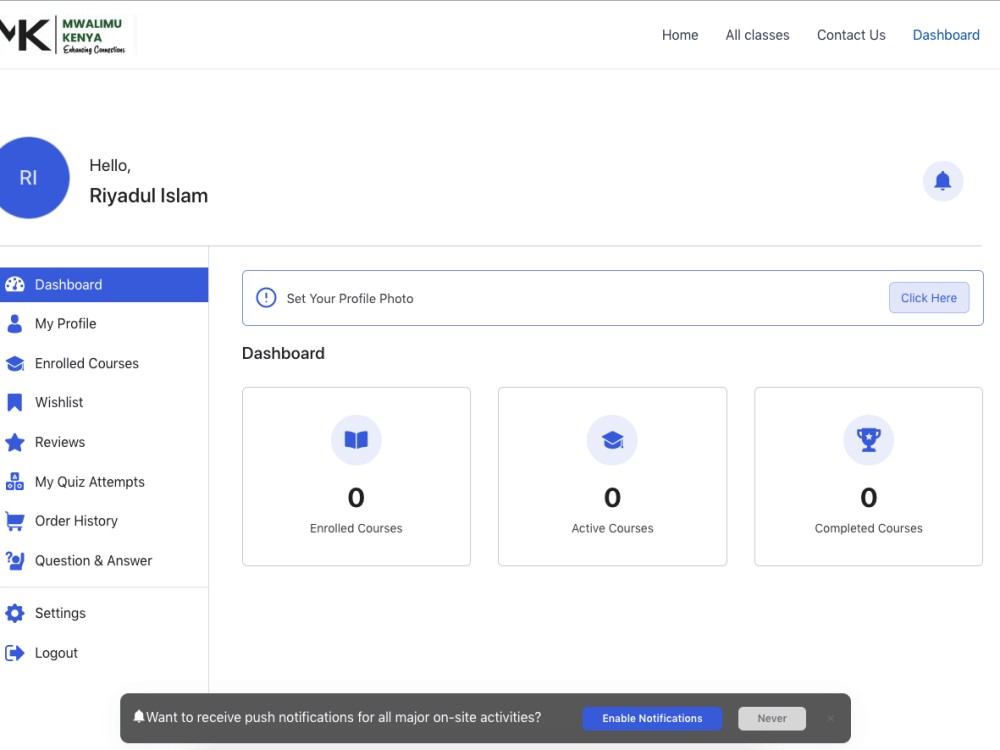Dismiss the notification banner with the X

coord(830,719)
